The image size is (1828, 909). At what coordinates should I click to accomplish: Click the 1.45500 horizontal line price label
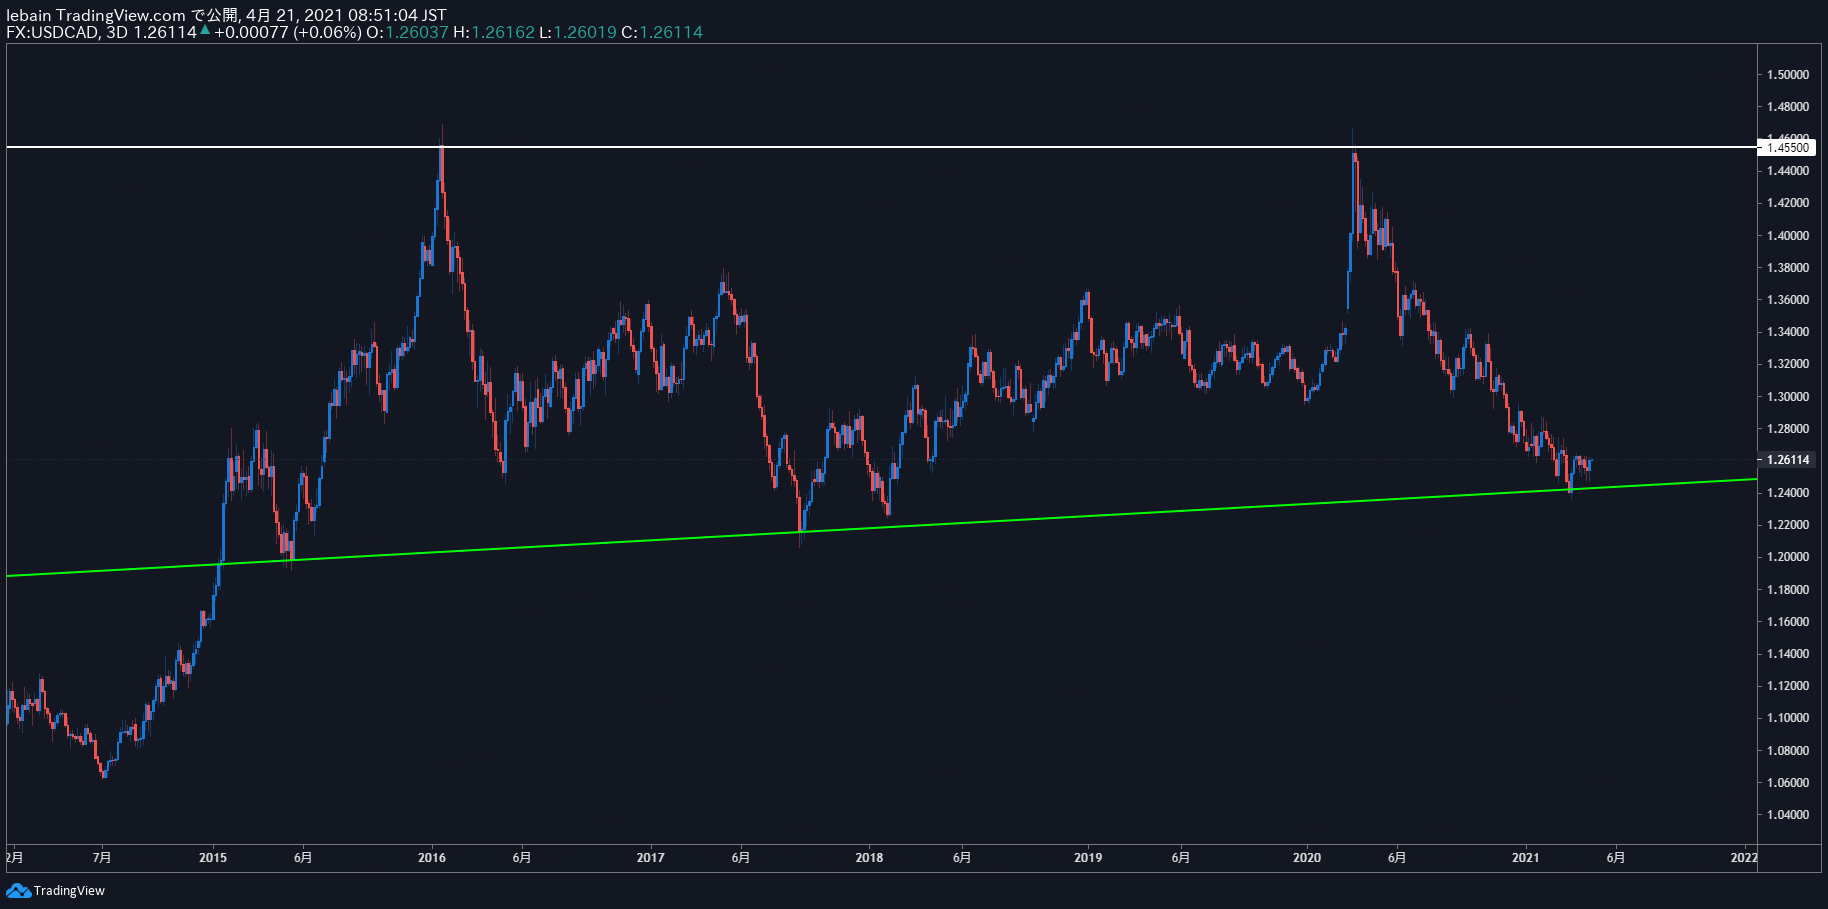click(x=1786, y=148)
